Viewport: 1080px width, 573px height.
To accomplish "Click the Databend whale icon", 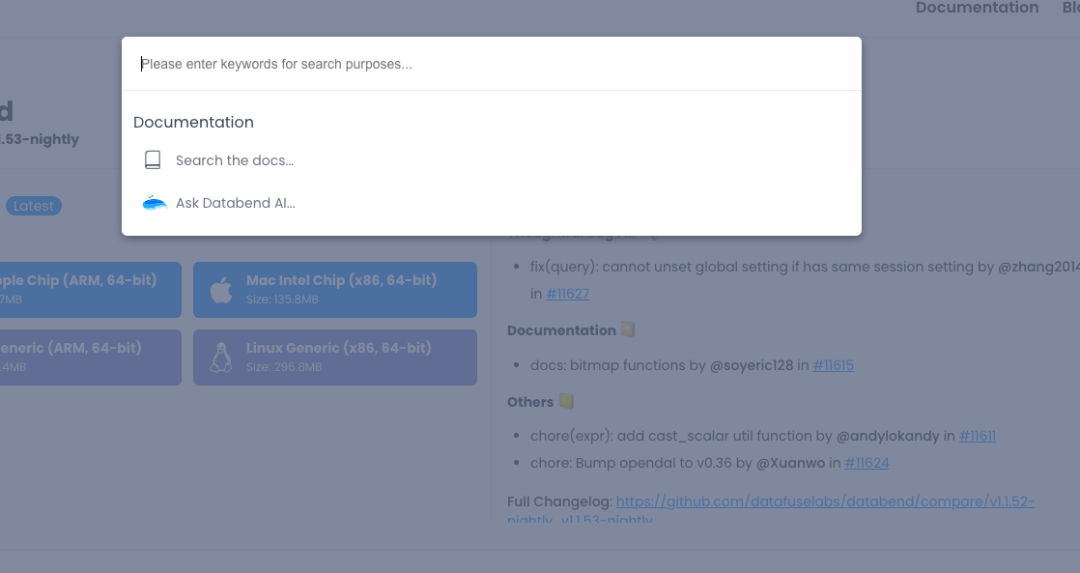I will tap(154, 203).
